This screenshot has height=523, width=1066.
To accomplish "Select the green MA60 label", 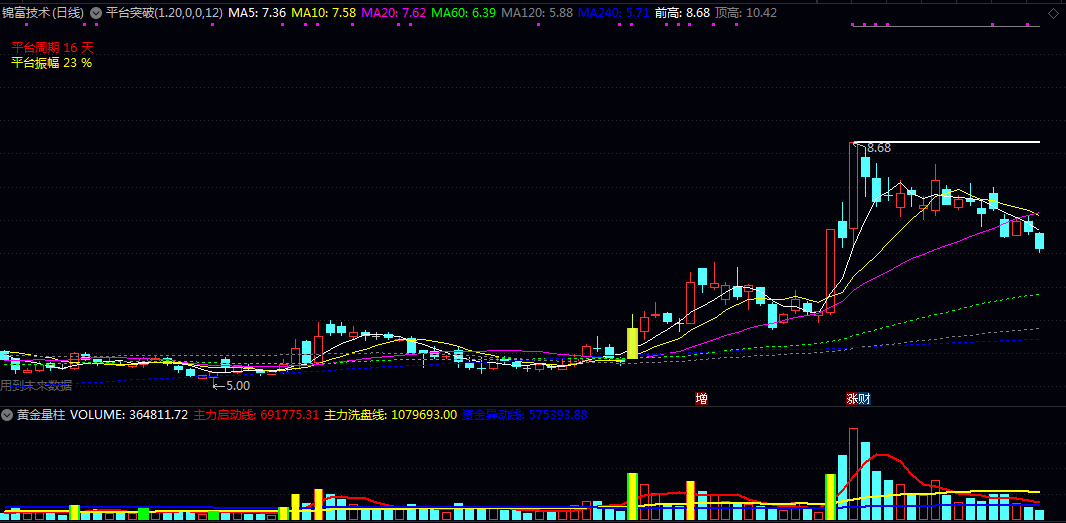I will [464, 13].
